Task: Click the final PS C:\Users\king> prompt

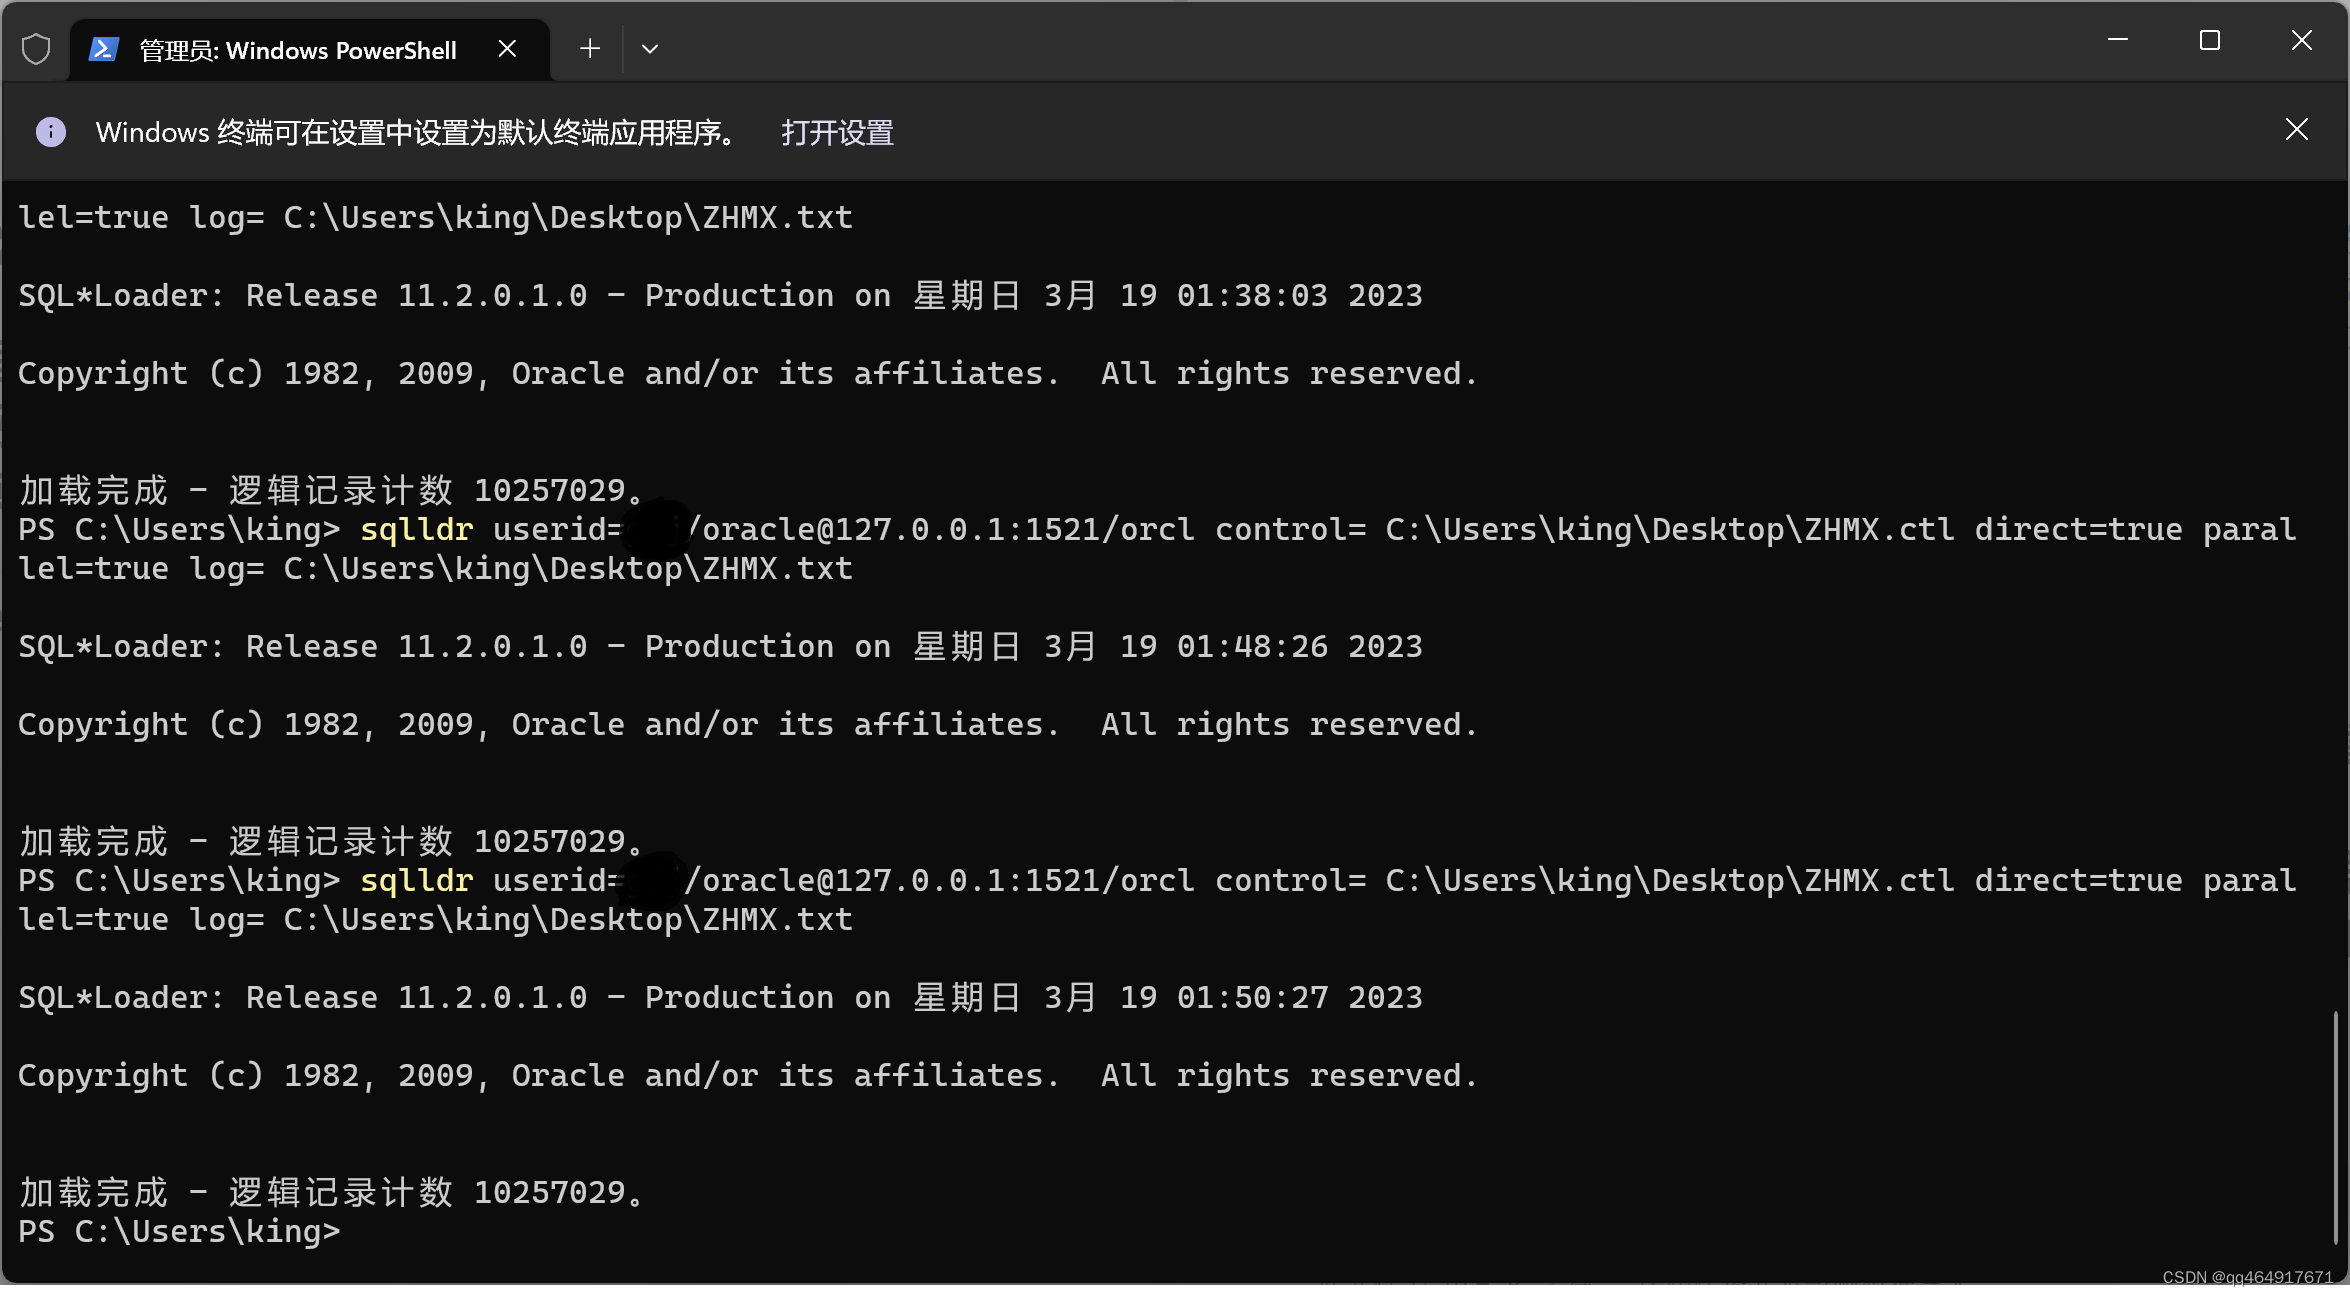Action: click(180, 1231)
